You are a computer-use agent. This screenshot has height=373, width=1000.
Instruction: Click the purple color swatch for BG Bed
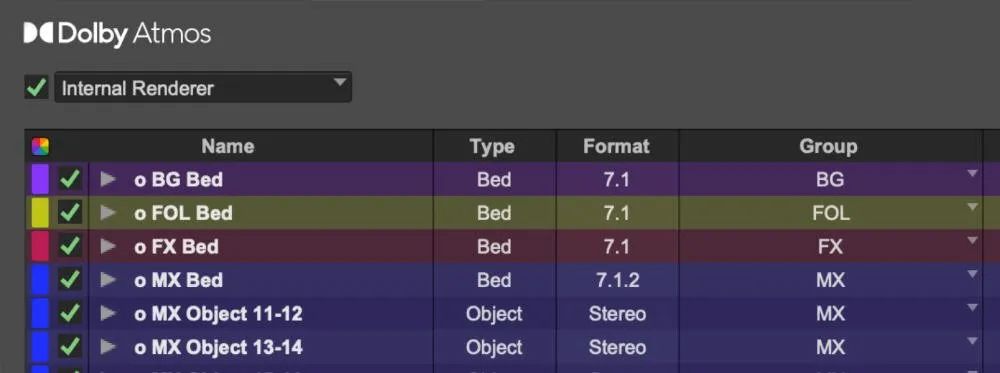40,179
